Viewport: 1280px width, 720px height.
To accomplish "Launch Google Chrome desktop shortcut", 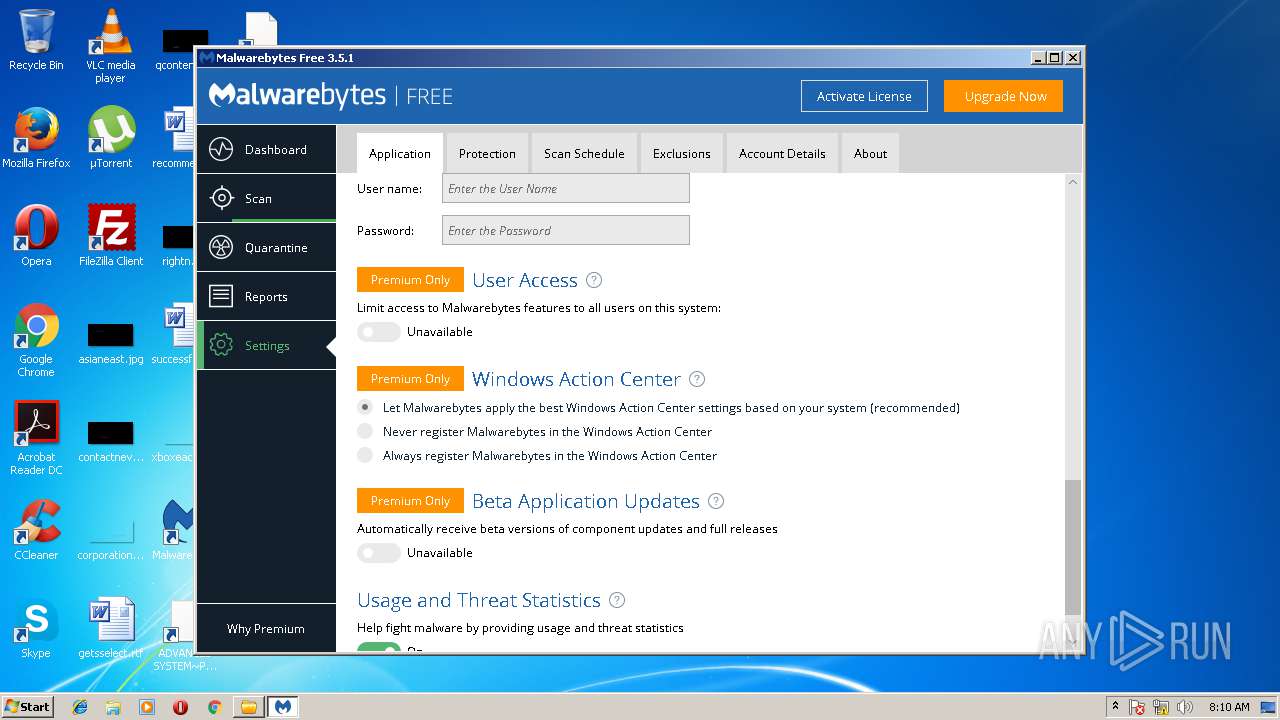I will coord(36,340).
